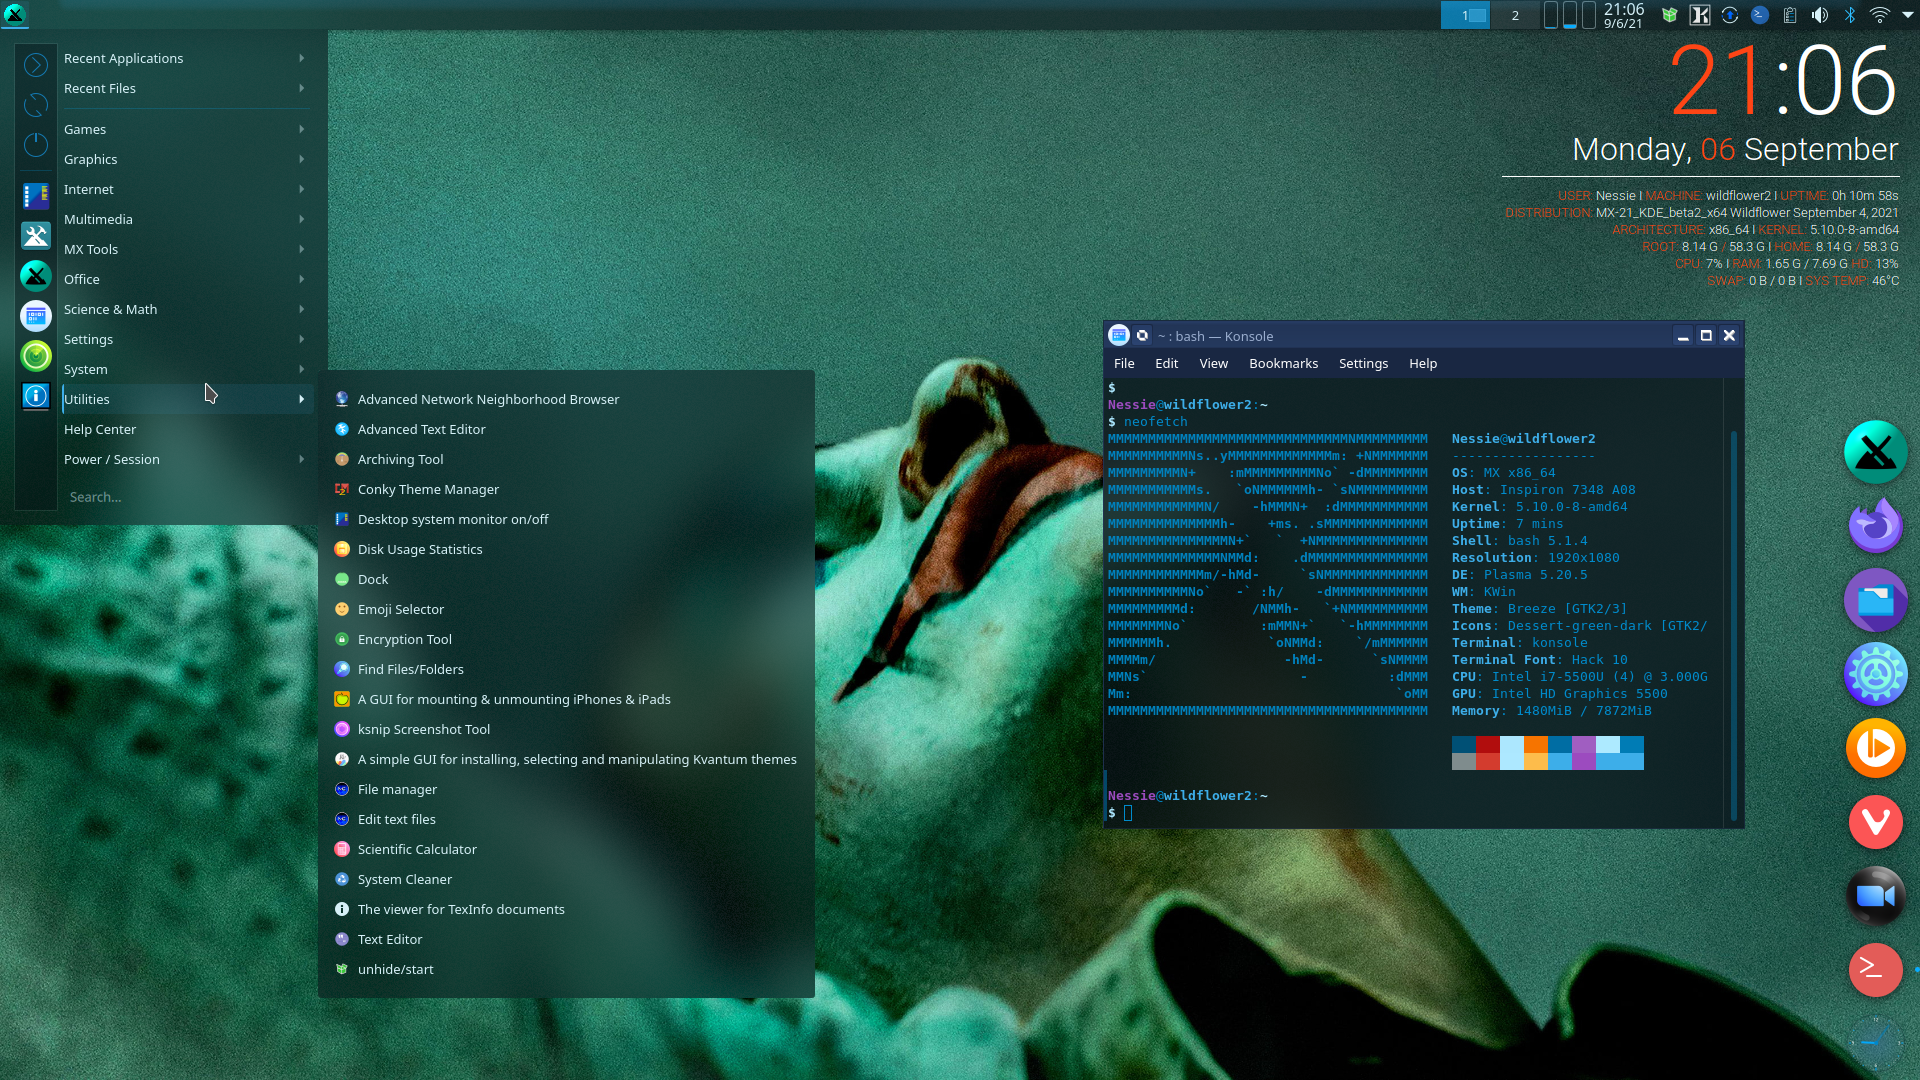Open Konsole's Settings menu
Viewport: 1920px width, 1080px height.
(1363, 364)
